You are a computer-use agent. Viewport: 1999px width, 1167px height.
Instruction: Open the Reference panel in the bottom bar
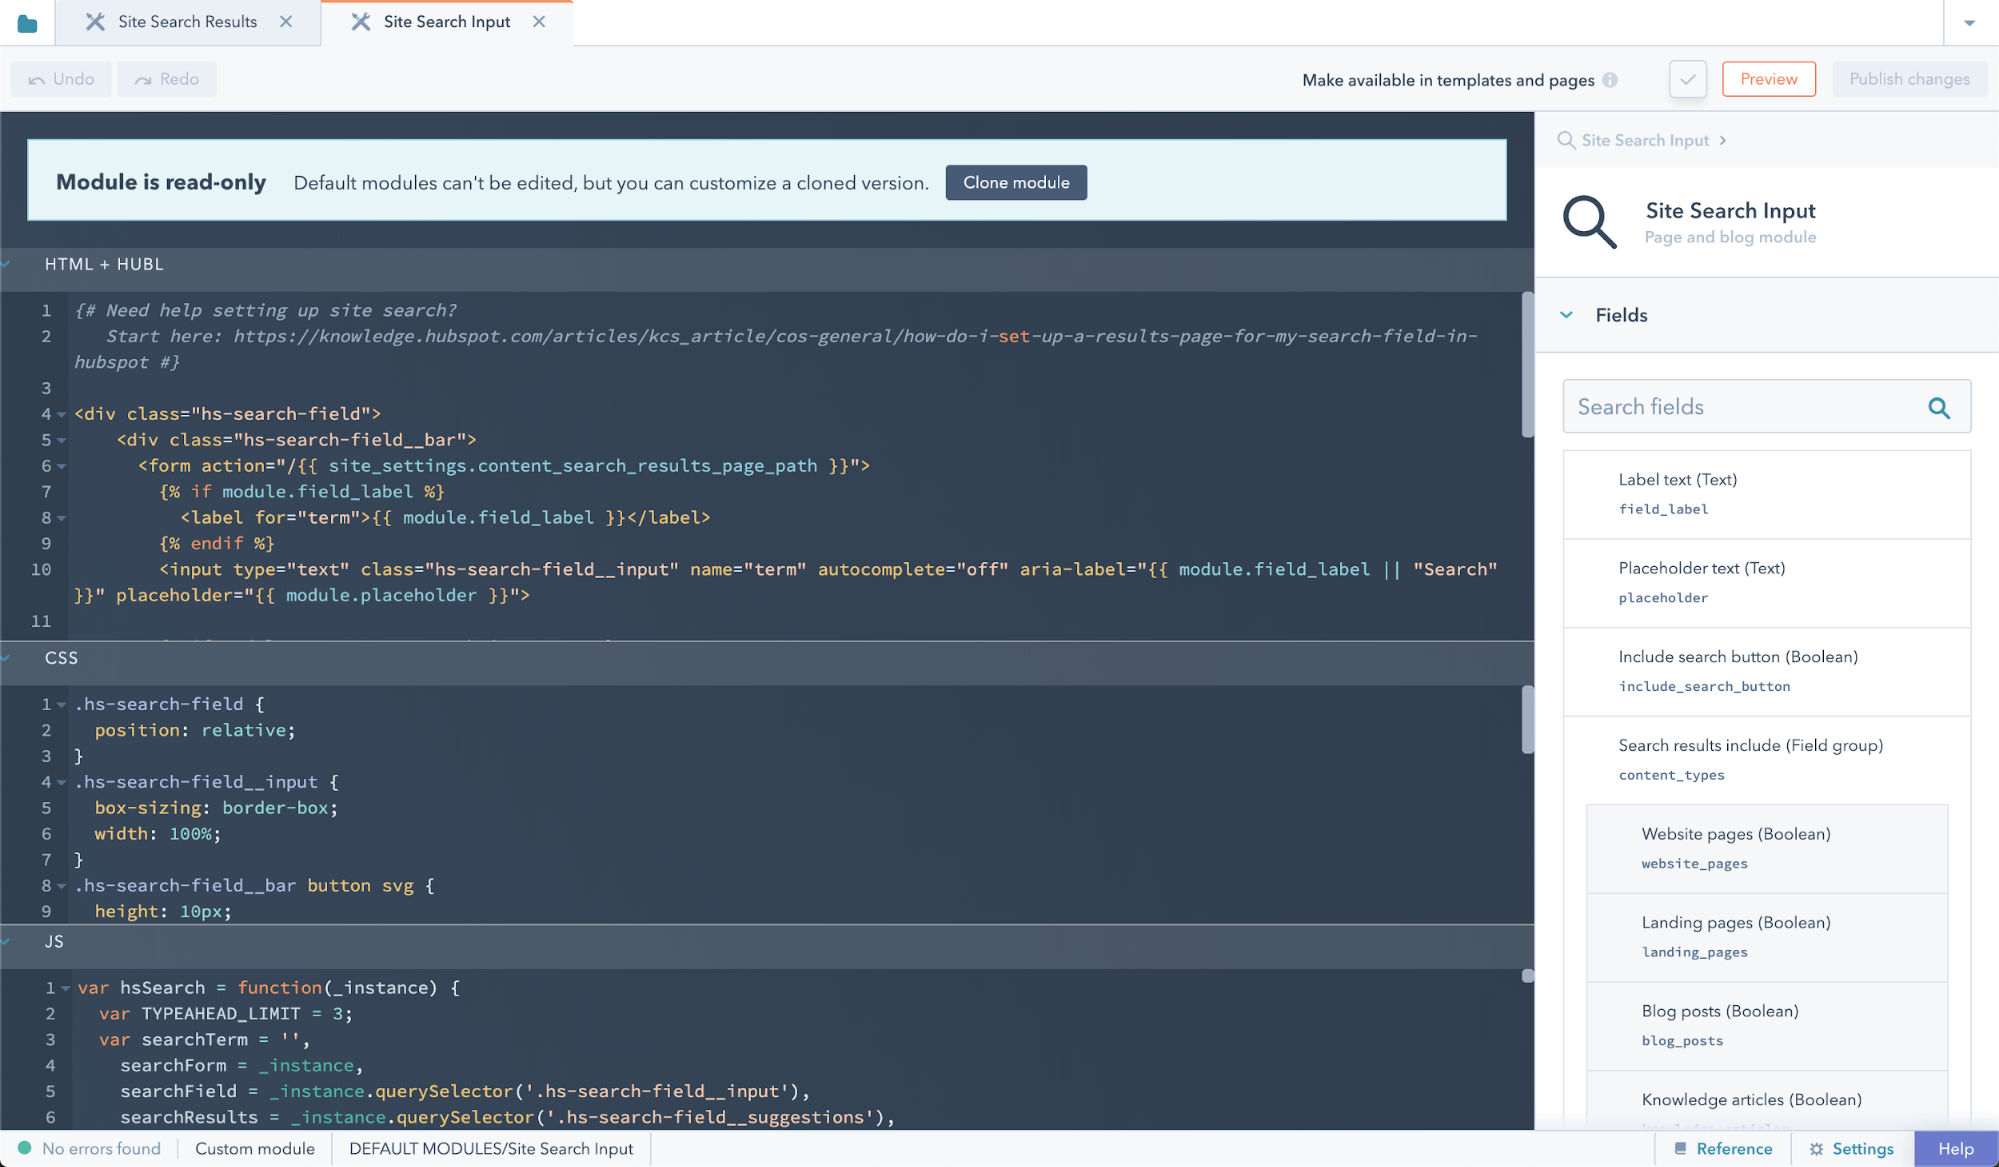pyautogui.click(x=1724, y=1148)
